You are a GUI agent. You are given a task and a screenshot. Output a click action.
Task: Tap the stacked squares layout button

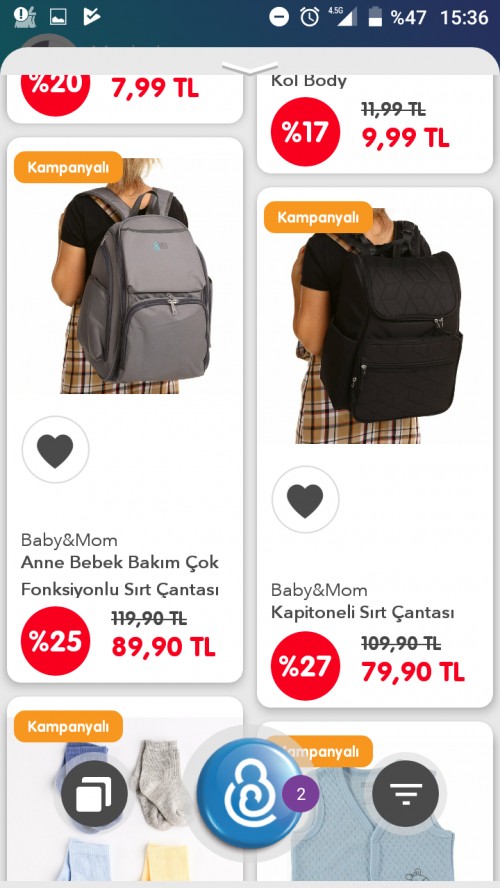(x=94, y=793)
